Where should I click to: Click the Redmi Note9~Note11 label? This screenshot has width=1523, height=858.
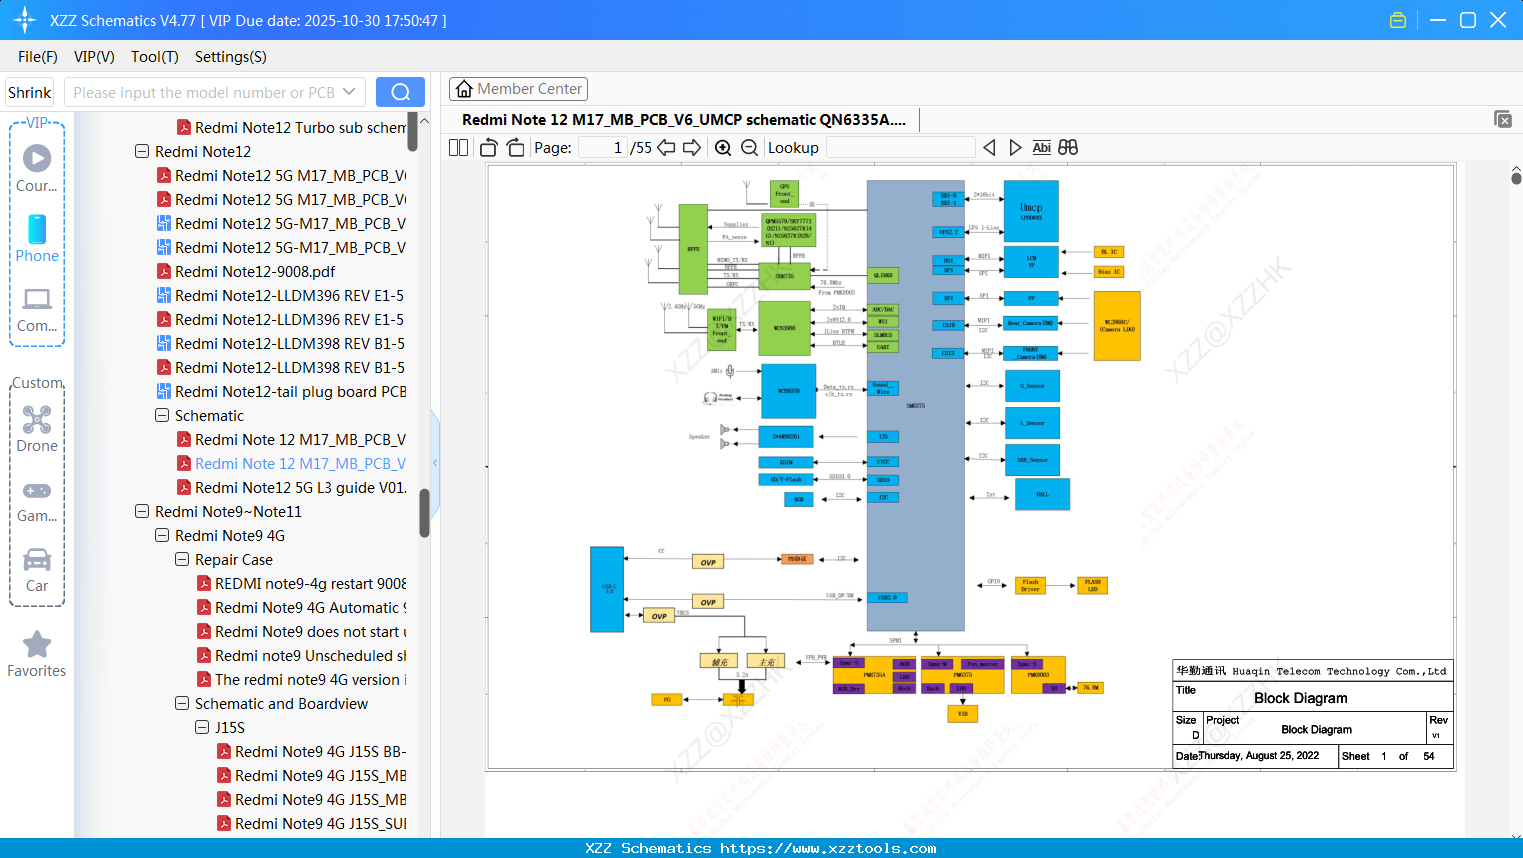[x=228, y=511]
